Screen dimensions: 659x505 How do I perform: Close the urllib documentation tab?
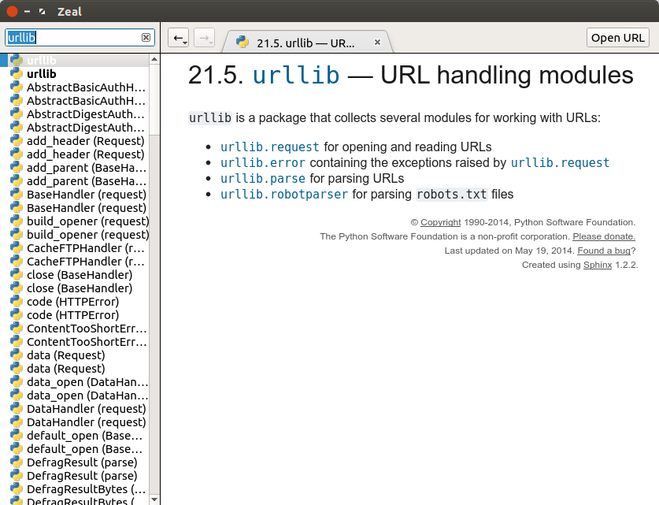coord(376,43)
